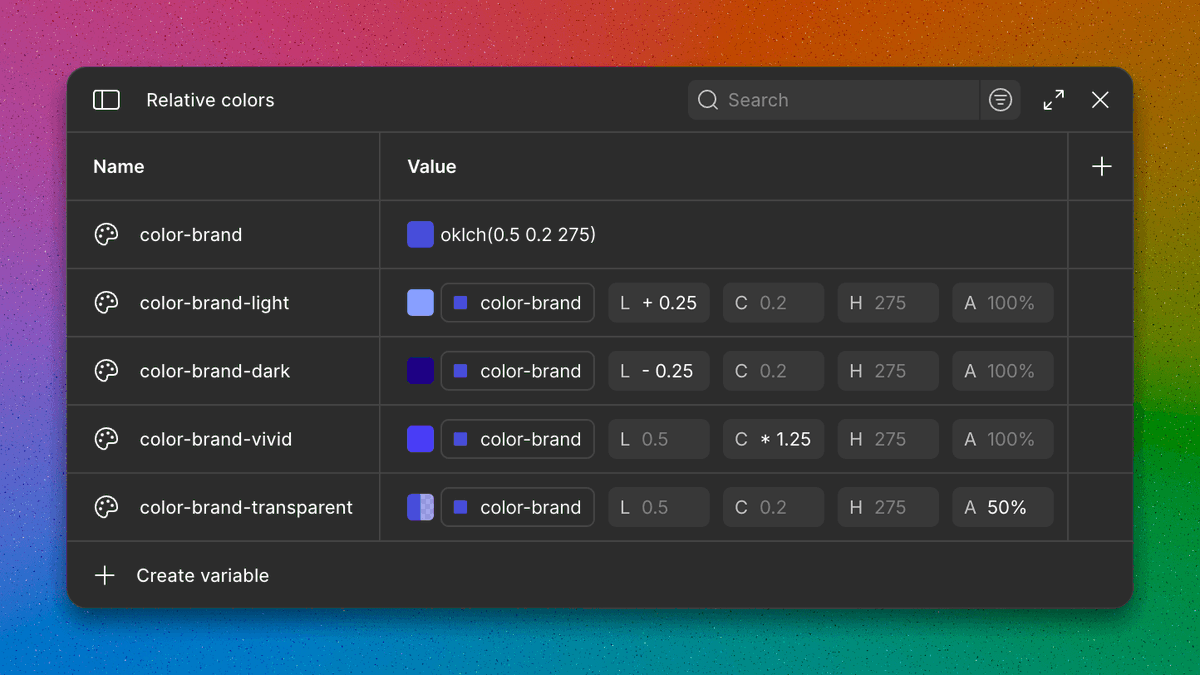Edit L 0.5 field in color-brand-transparent row

(659, 507)
